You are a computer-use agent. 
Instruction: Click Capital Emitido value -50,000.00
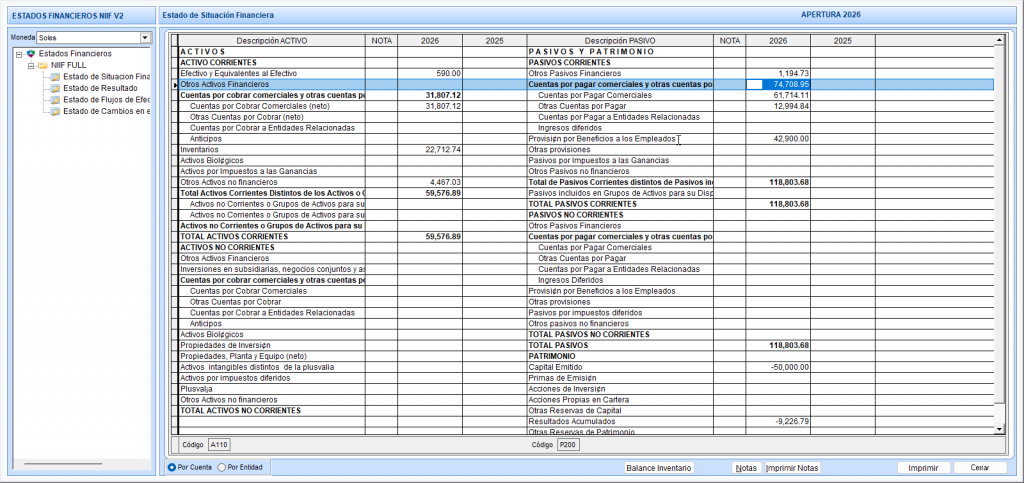778,367
